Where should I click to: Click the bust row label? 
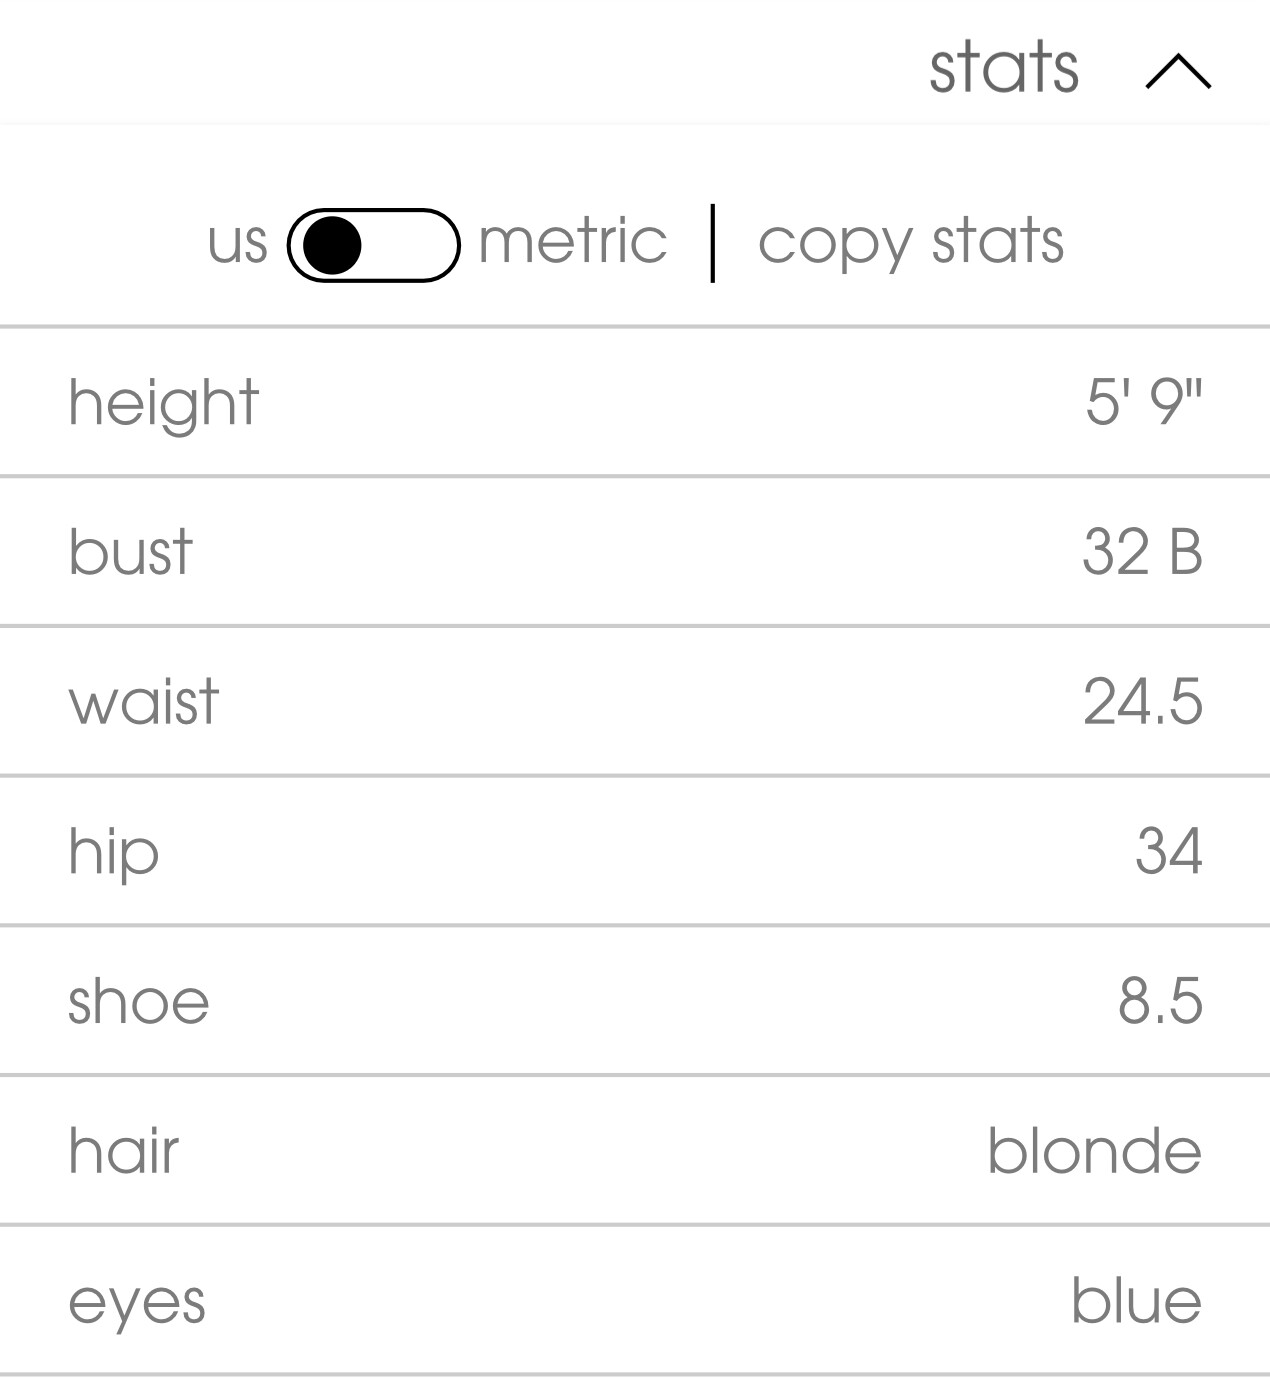coord(130,551)
